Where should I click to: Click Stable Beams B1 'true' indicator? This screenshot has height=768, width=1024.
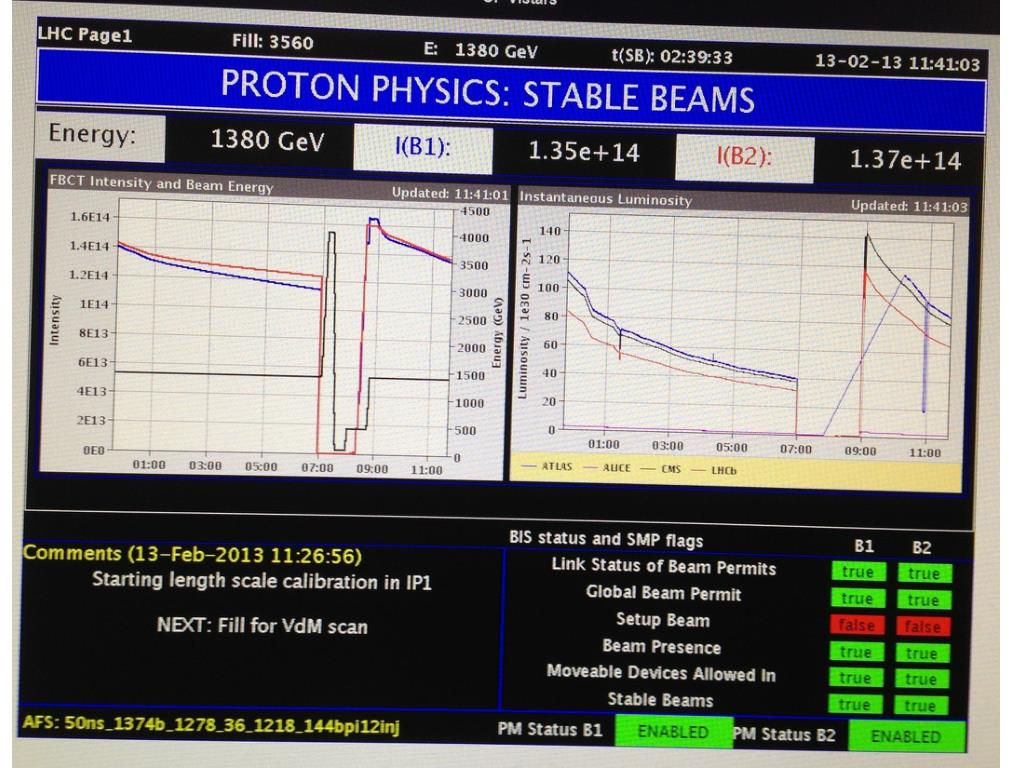click(x=855, y=704)
